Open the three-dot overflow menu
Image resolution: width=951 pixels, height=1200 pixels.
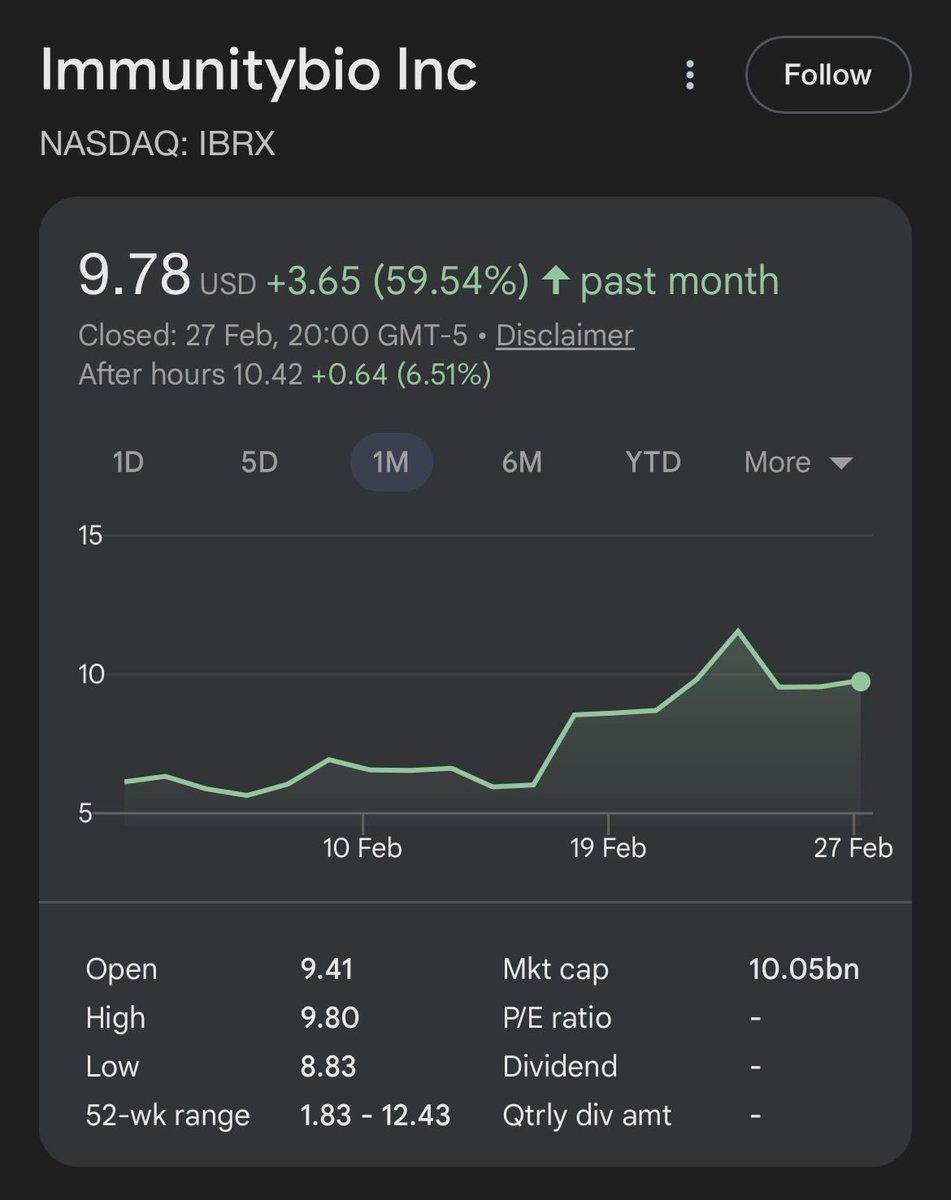tap(689, 74)
